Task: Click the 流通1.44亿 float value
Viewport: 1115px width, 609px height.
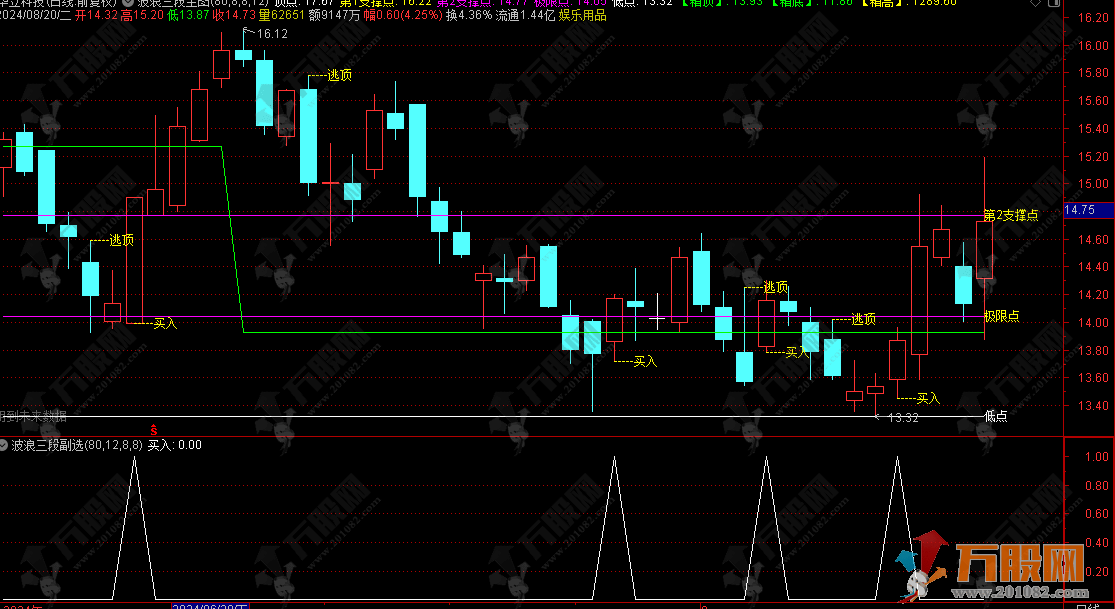Action: coord(525,15)
